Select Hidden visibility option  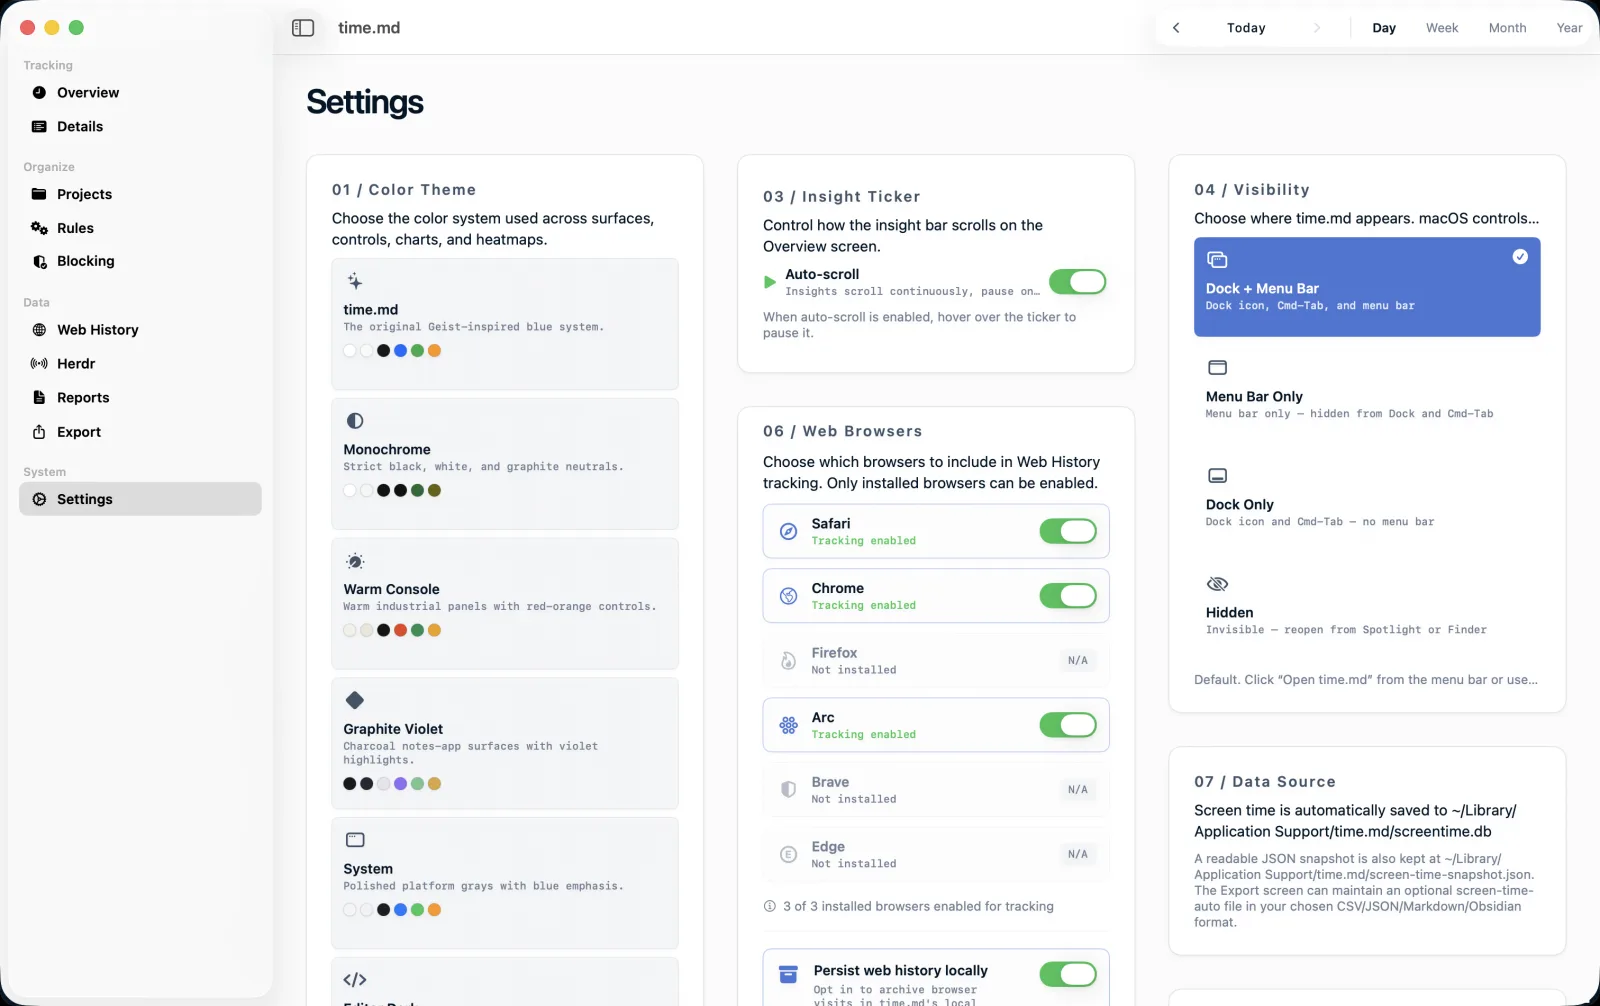pyautogui.click(x=1367, y=611)
